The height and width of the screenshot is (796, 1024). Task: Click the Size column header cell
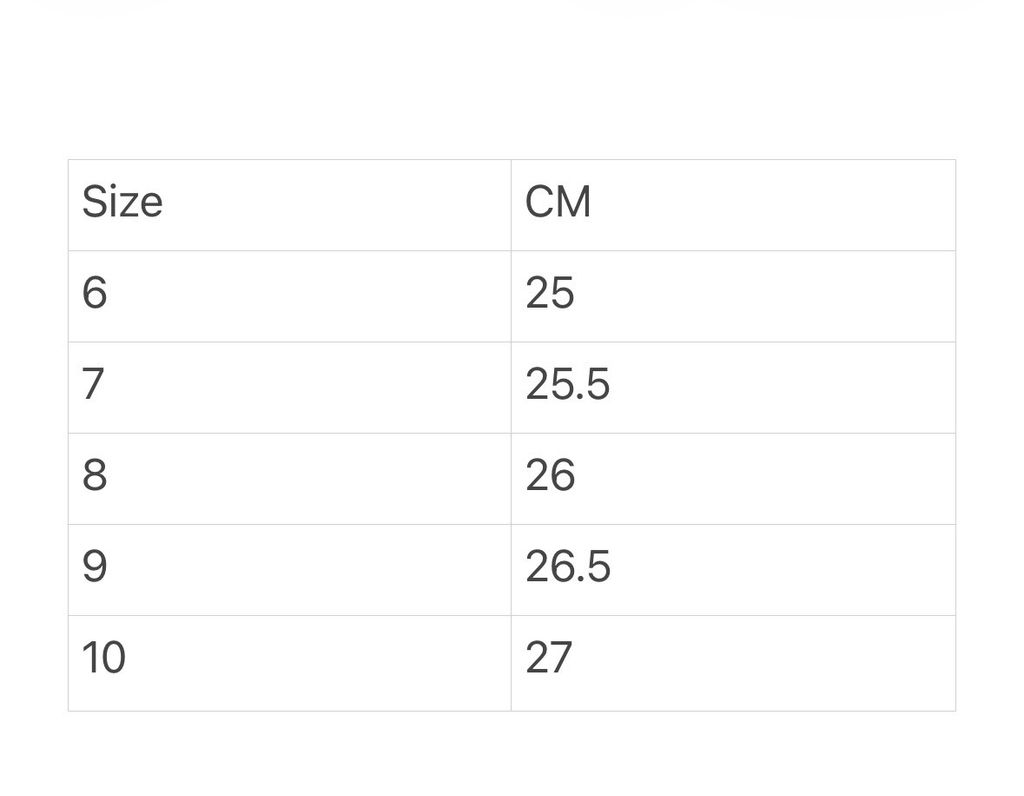pos(289,205)
